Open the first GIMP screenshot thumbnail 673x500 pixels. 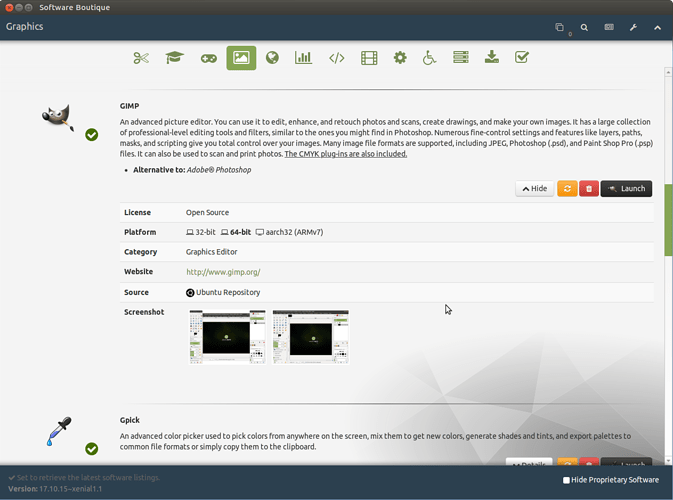click(x=227, y=337)
